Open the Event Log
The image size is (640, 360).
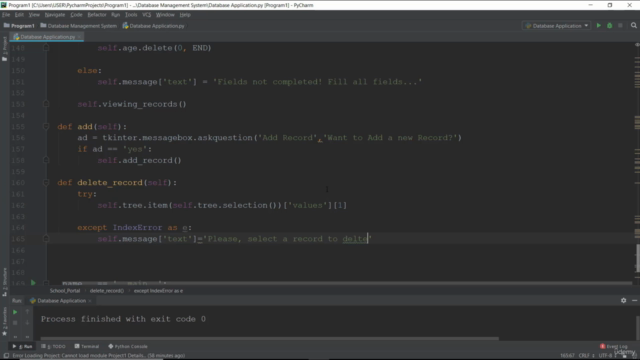point(613,346)
